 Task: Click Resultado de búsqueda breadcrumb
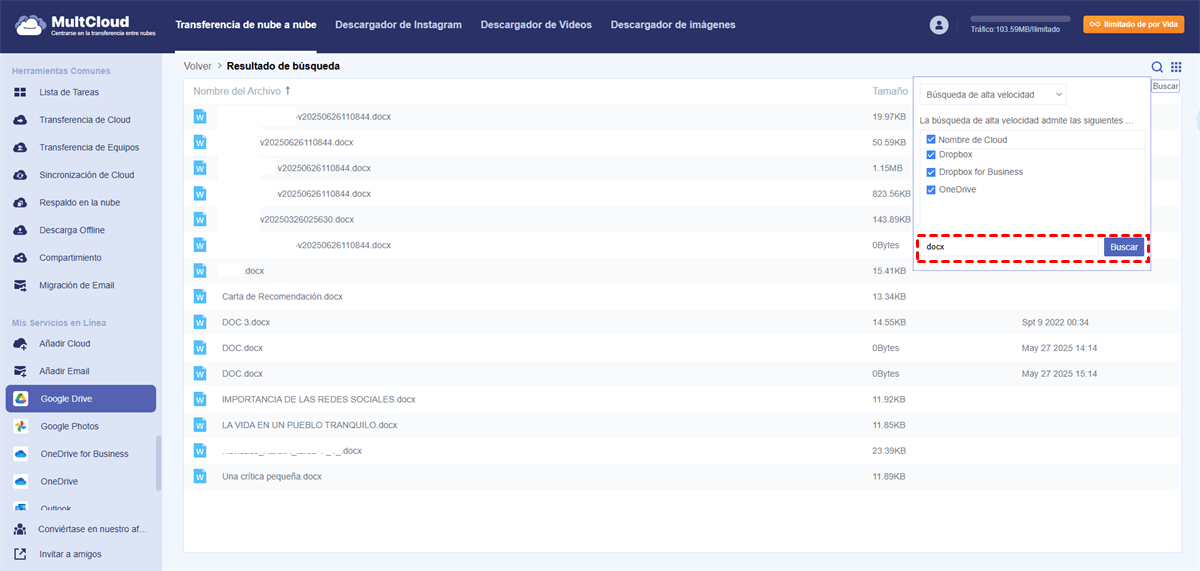pyautogui.click(x=283, y=67)
